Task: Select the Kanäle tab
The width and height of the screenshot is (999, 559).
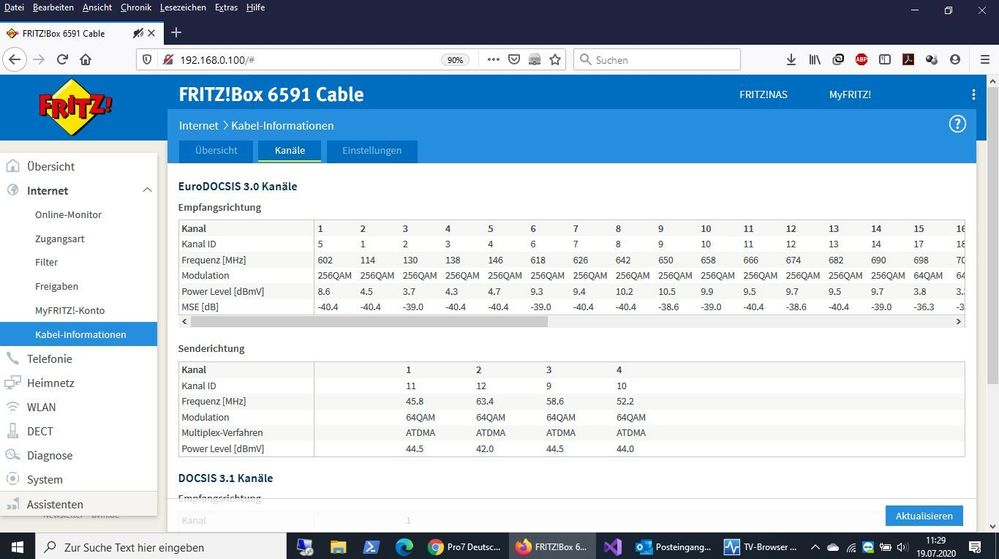Action: tap(290, 151)
